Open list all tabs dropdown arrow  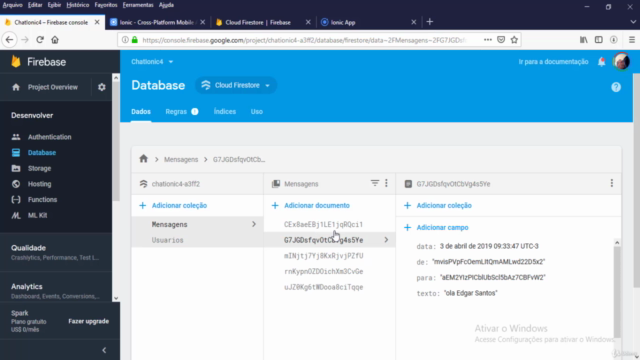632,22
